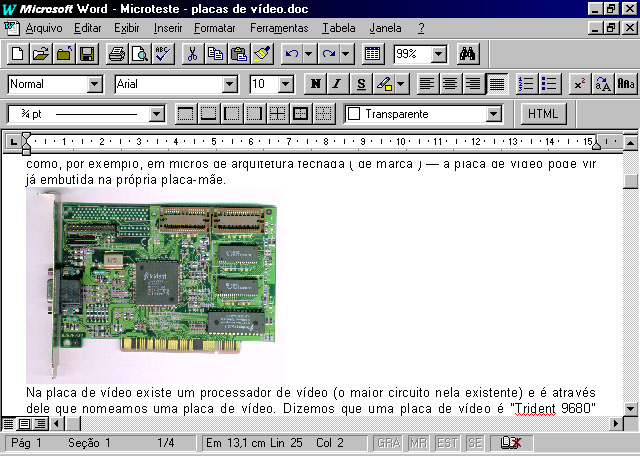The image size is (640, 456).
Task: Copy selection with the copy icon
Action: [x=216, y=54]
